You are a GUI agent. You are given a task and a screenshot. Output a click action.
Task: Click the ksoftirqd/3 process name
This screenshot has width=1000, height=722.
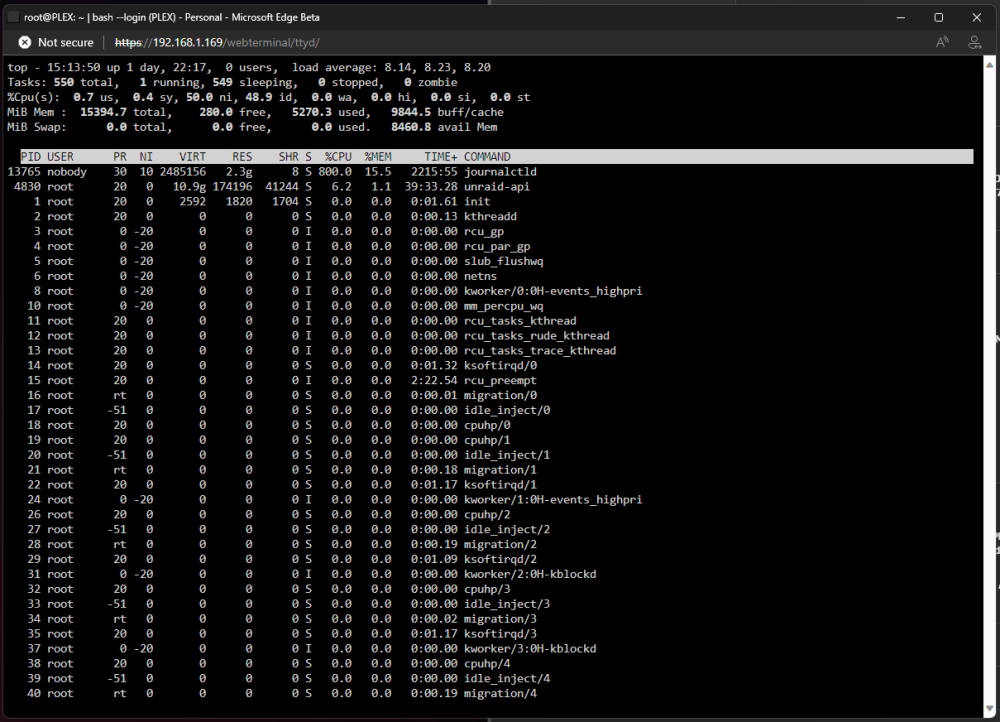[501, 634]
